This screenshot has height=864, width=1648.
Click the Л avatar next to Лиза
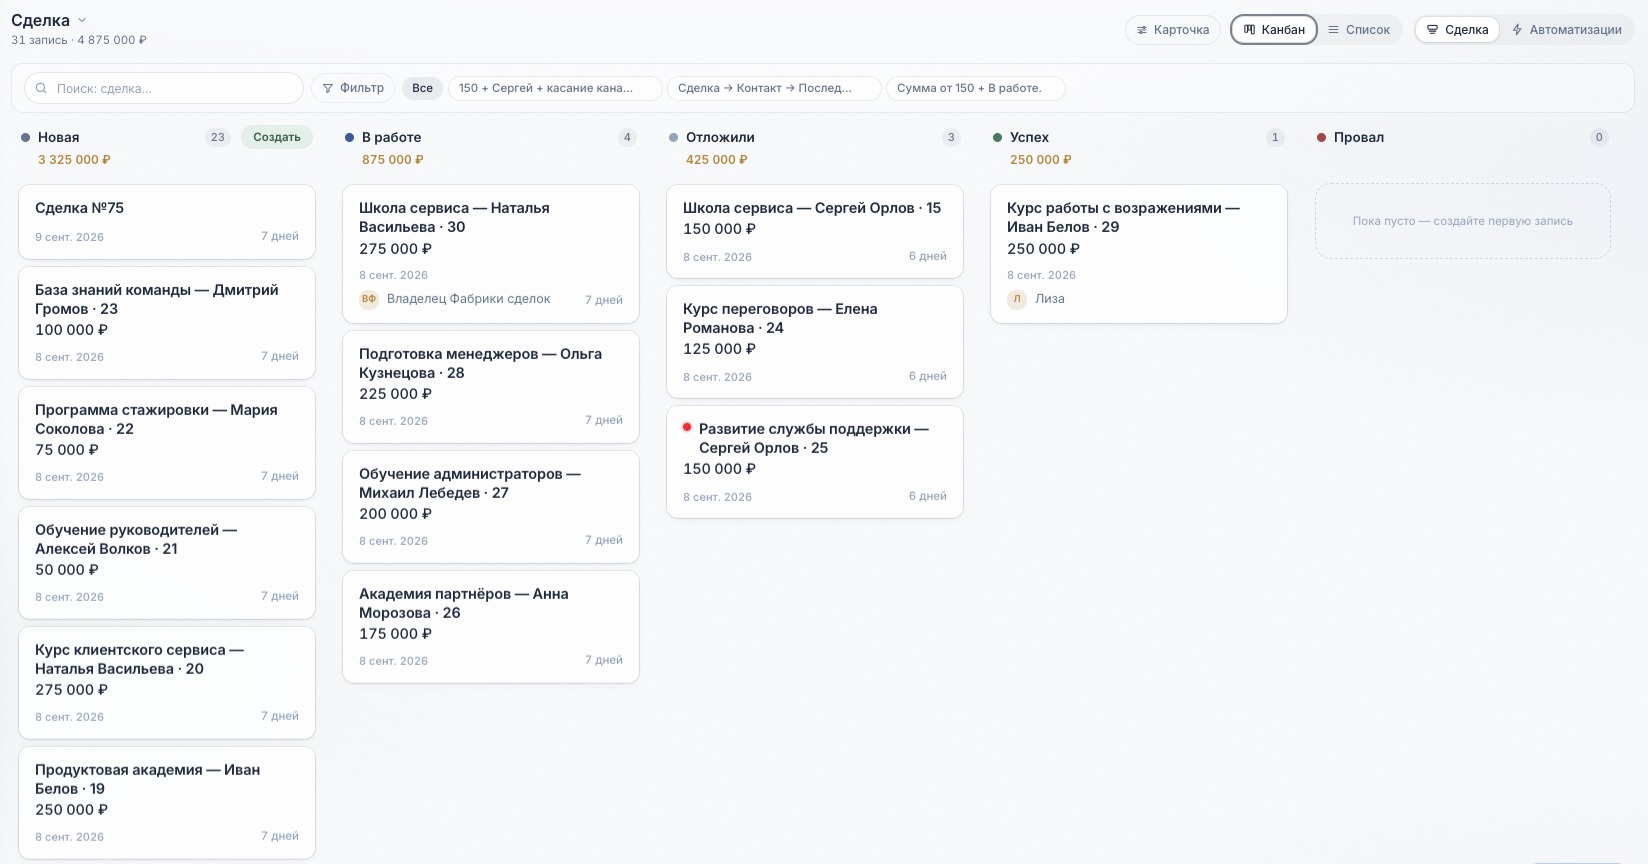(1017, 299)
